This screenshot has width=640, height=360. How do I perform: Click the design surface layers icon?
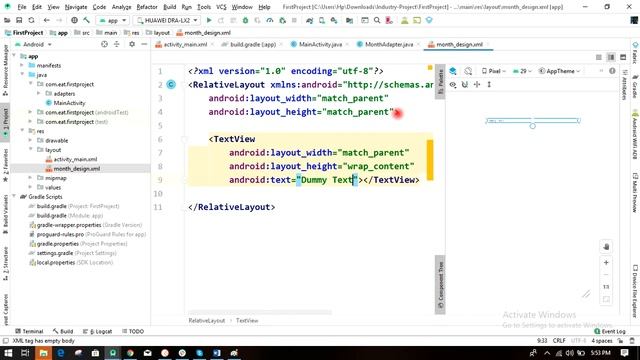(453, 71)
